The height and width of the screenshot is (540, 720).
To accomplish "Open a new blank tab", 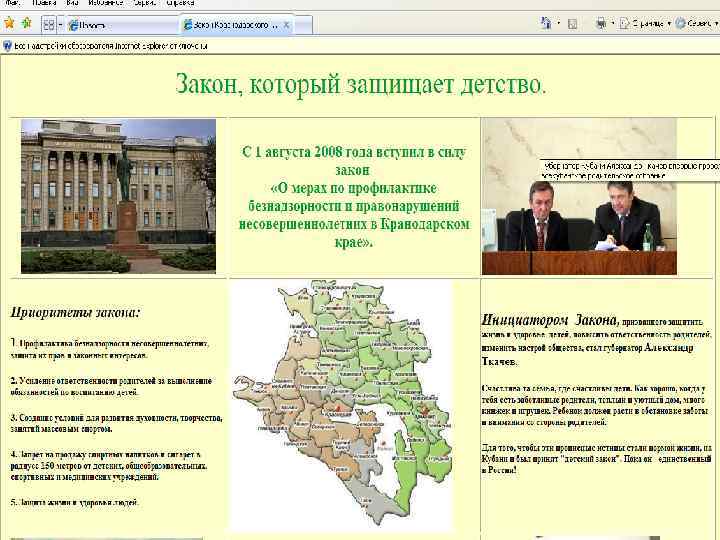I will [304, 25].
